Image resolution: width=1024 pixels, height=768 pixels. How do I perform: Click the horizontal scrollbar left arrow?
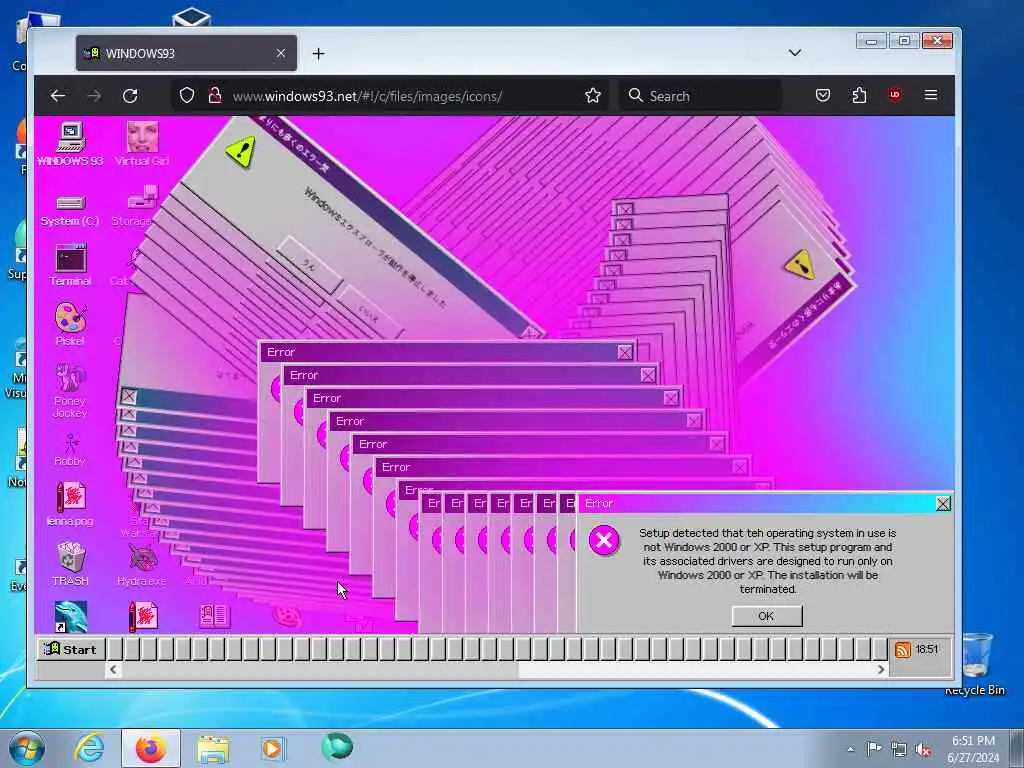pos(114,669)
